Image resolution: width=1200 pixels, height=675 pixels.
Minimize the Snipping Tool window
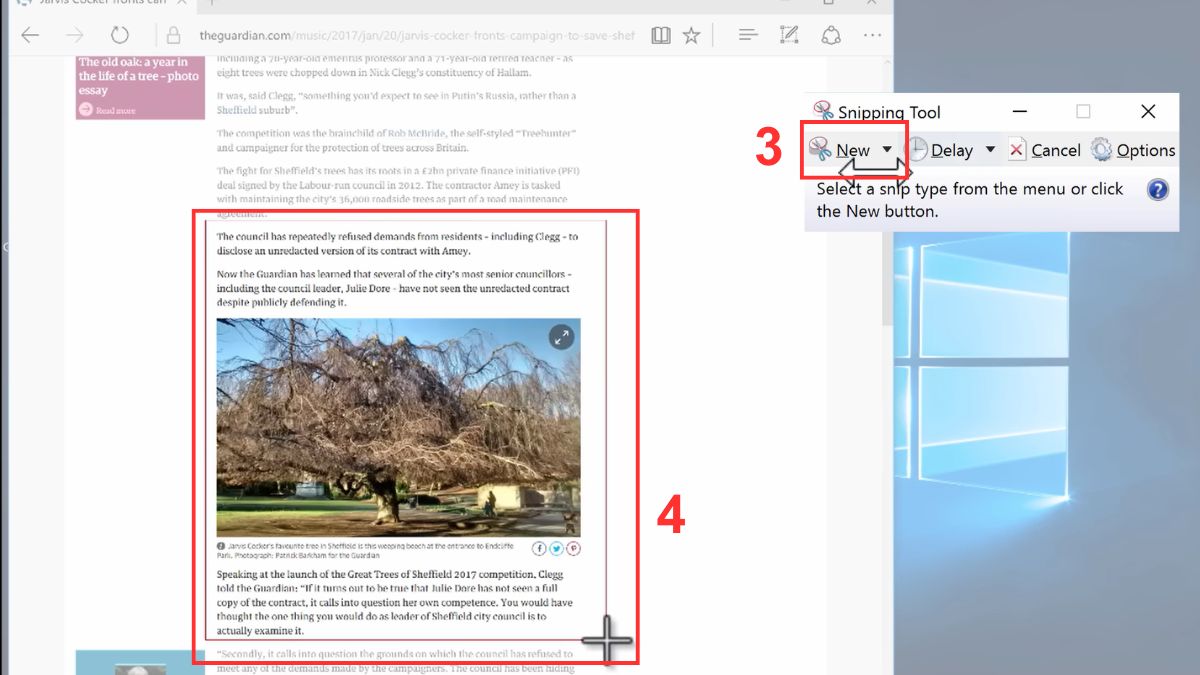[x=1019, y=111]
